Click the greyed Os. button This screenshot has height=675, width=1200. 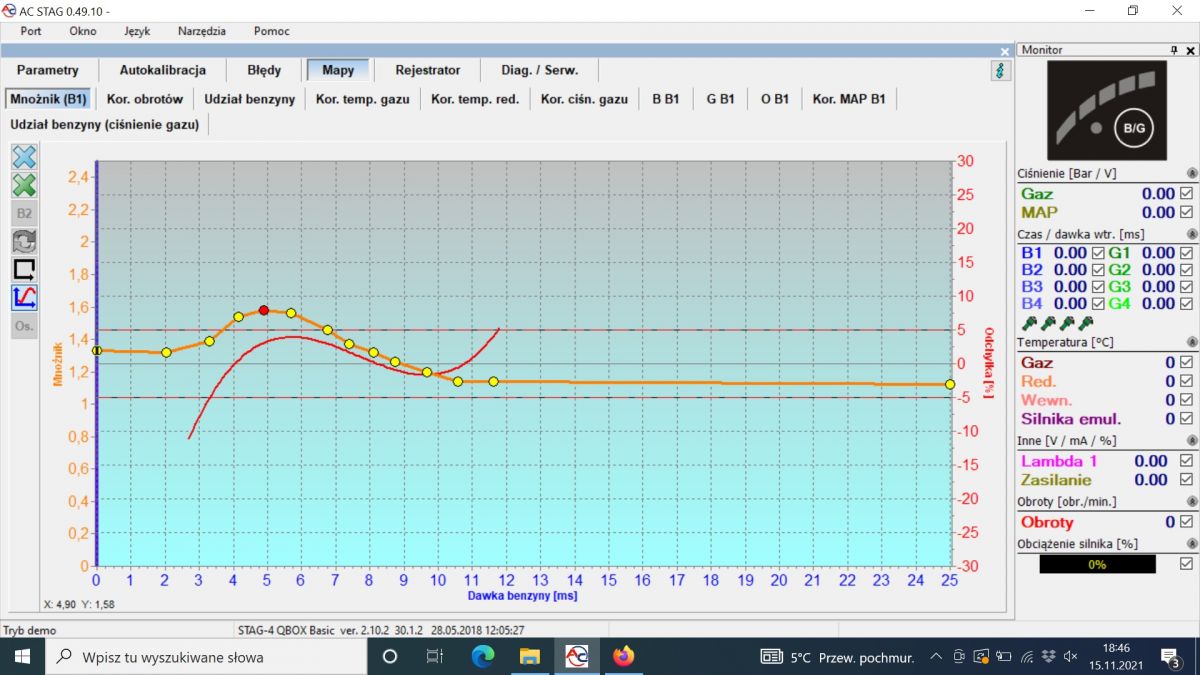[x=24, y=325]
